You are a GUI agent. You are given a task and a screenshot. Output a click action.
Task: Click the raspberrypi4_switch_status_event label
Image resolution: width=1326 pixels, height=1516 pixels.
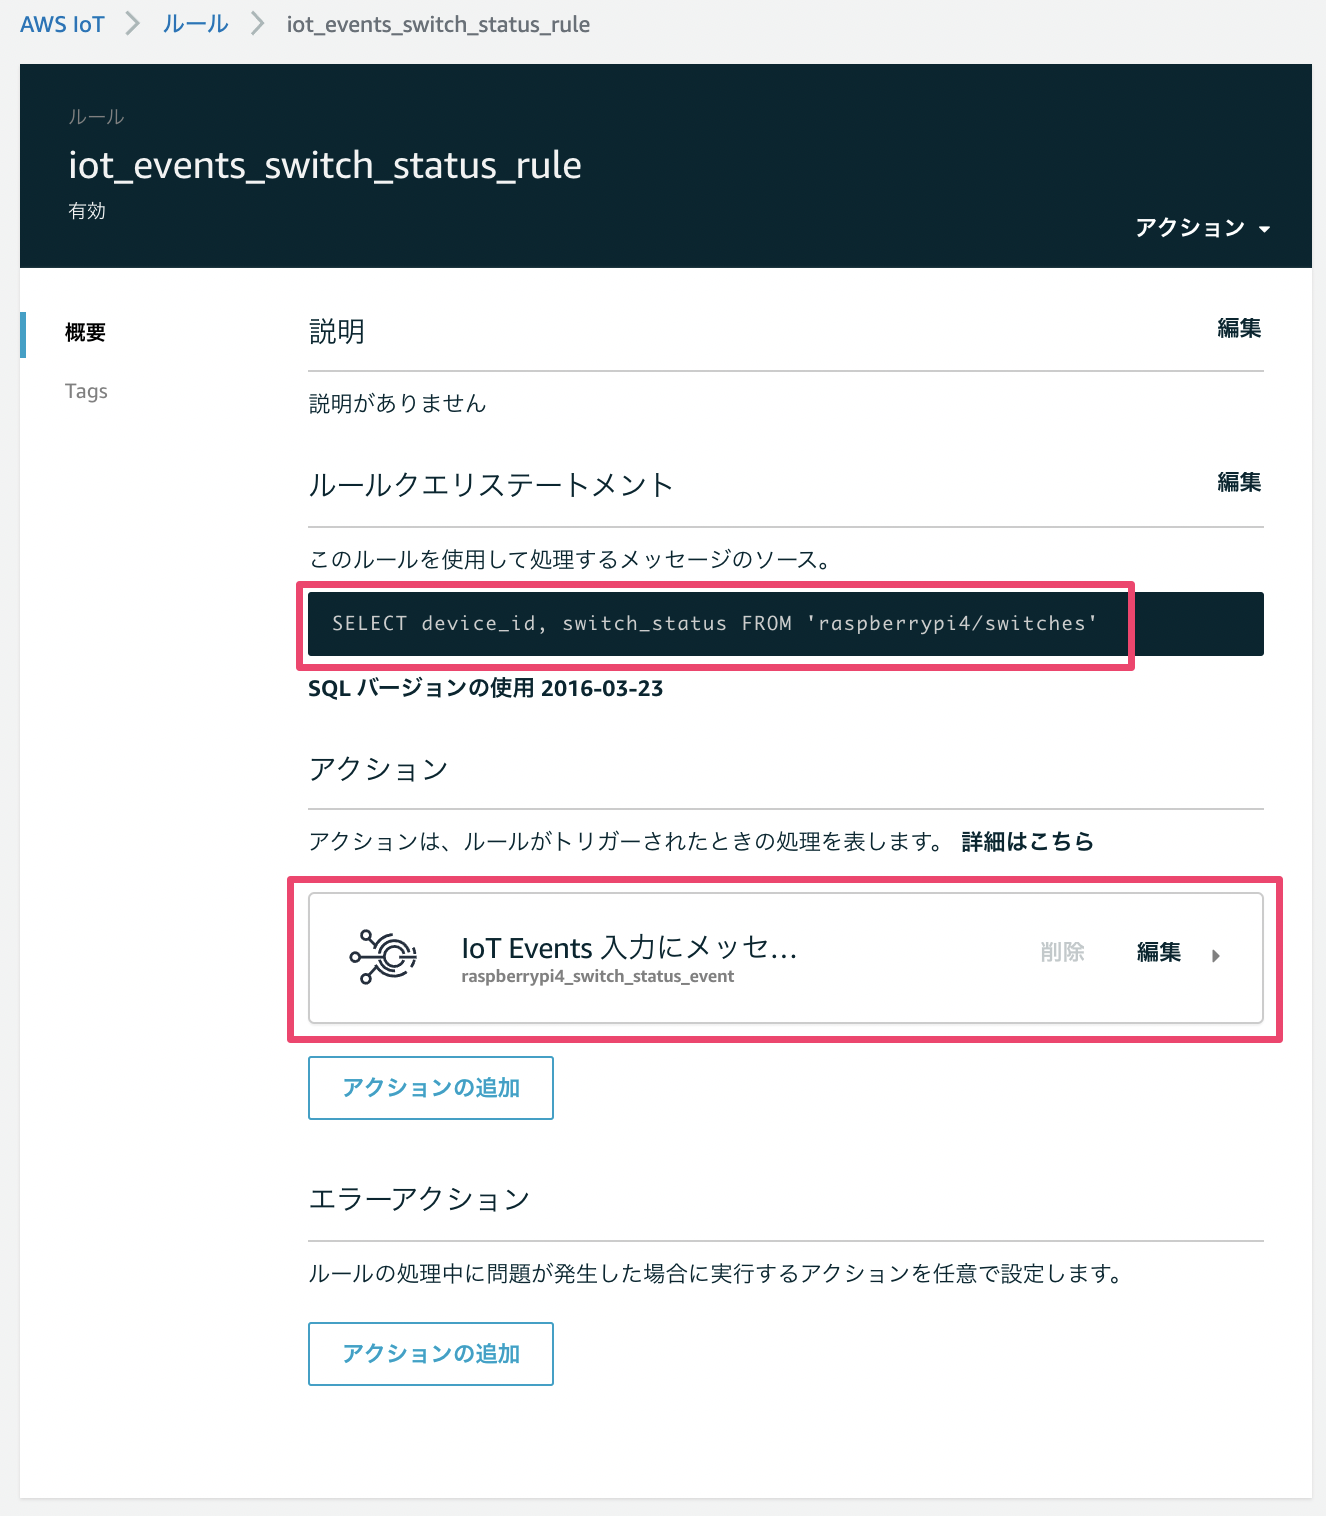[x=595, y=976]
